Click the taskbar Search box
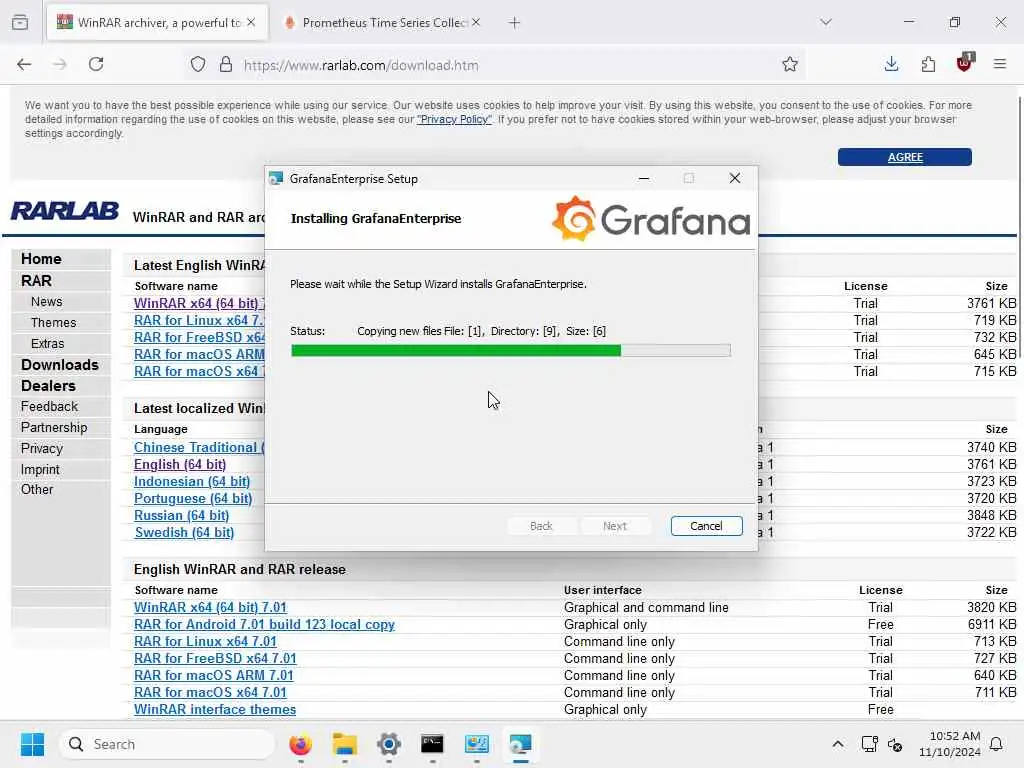This screenshot has width=1024, height=768. 167,744
